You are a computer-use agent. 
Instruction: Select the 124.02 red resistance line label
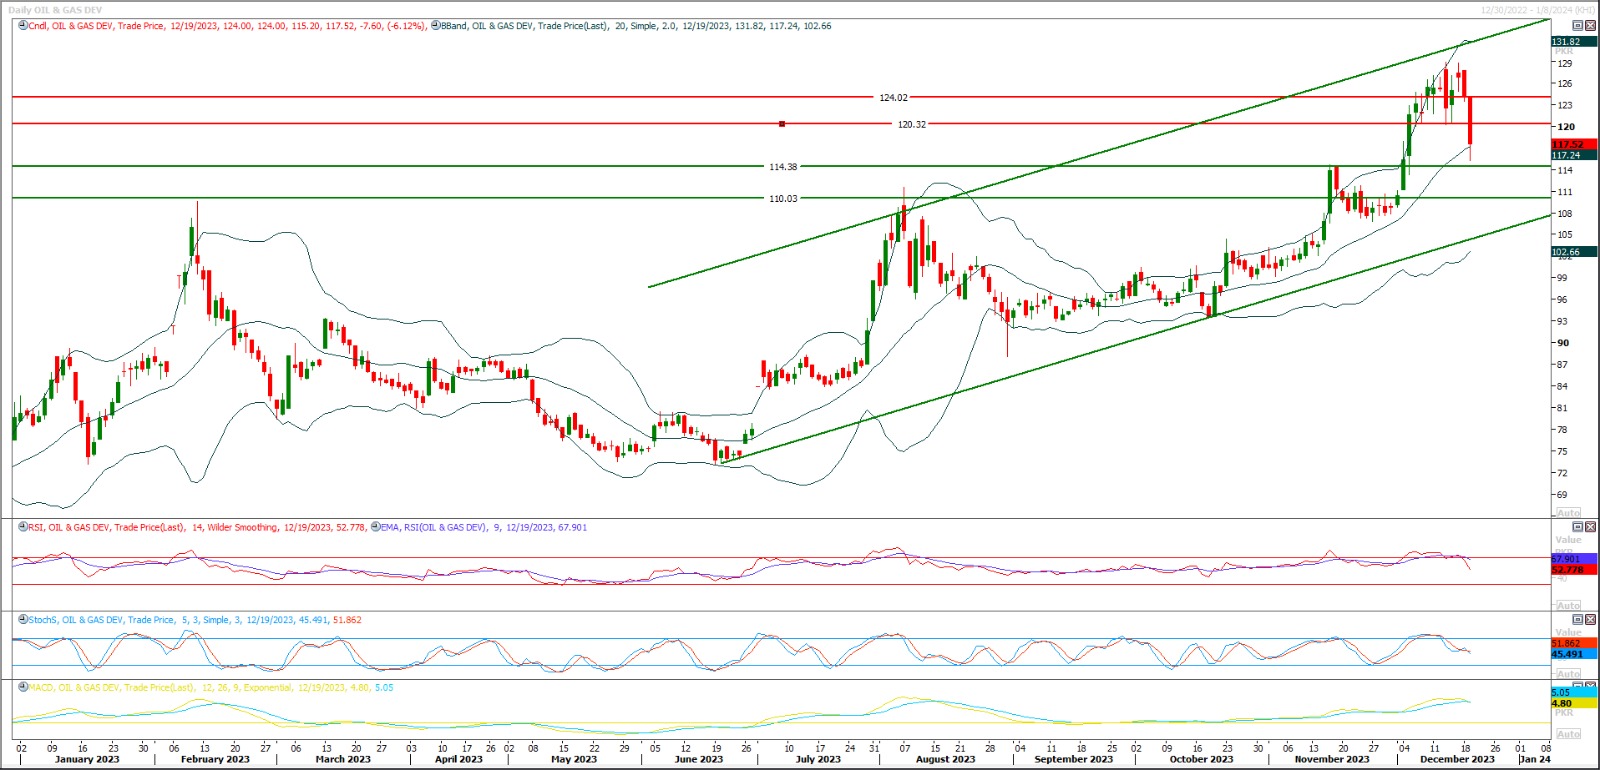[x=893, y=98]
